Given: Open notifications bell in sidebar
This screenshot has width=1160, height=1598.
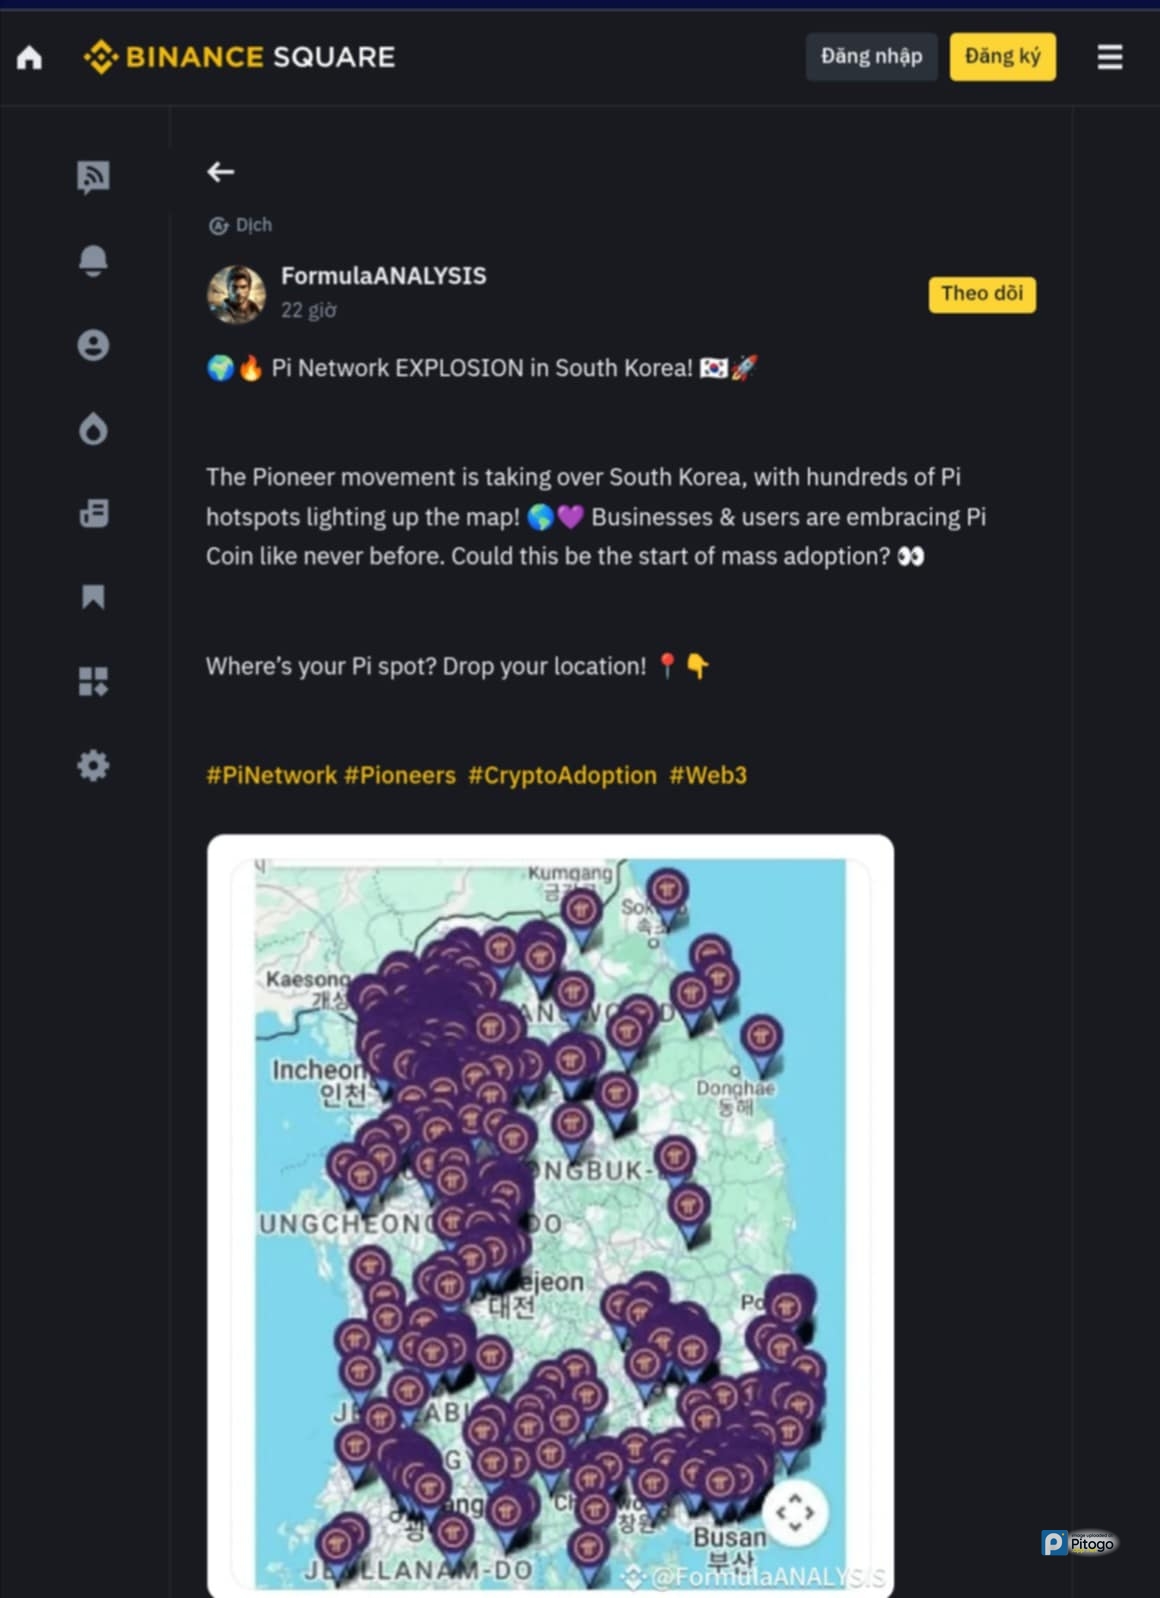Looking at the screenshot, I should 93,260.
